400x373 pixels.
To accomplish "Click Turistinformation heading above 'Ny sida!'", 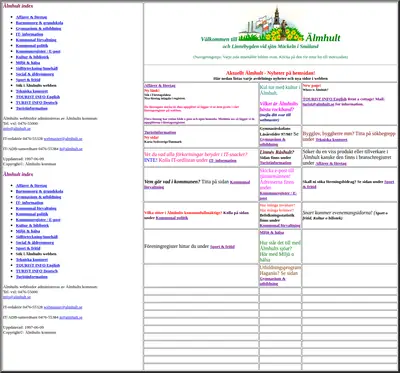I will point(160,132).
